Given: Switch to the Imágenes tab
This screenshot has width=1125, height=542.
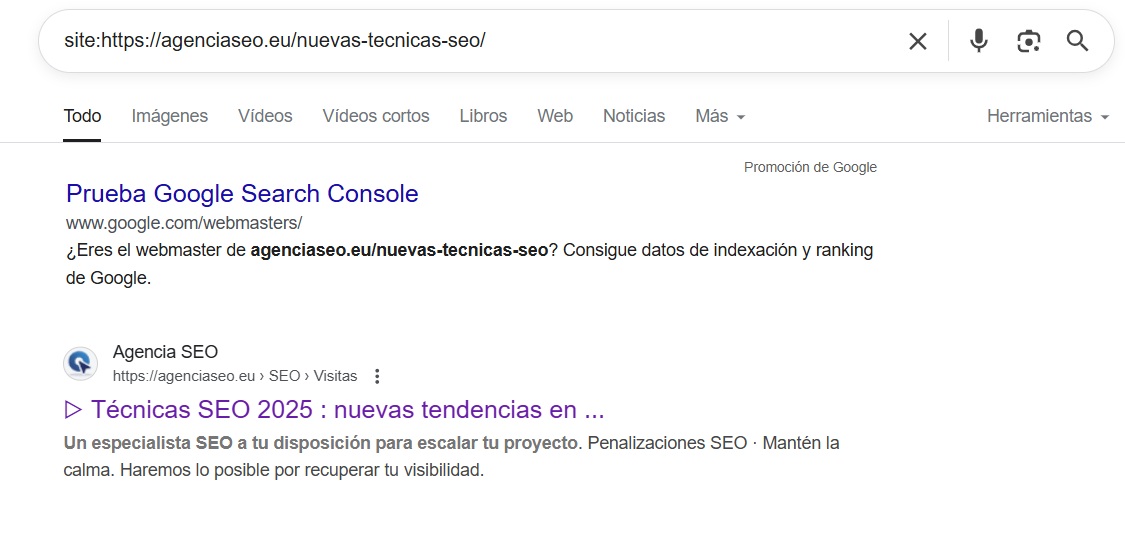Looking at the screenshot, I should click(169, 116).
